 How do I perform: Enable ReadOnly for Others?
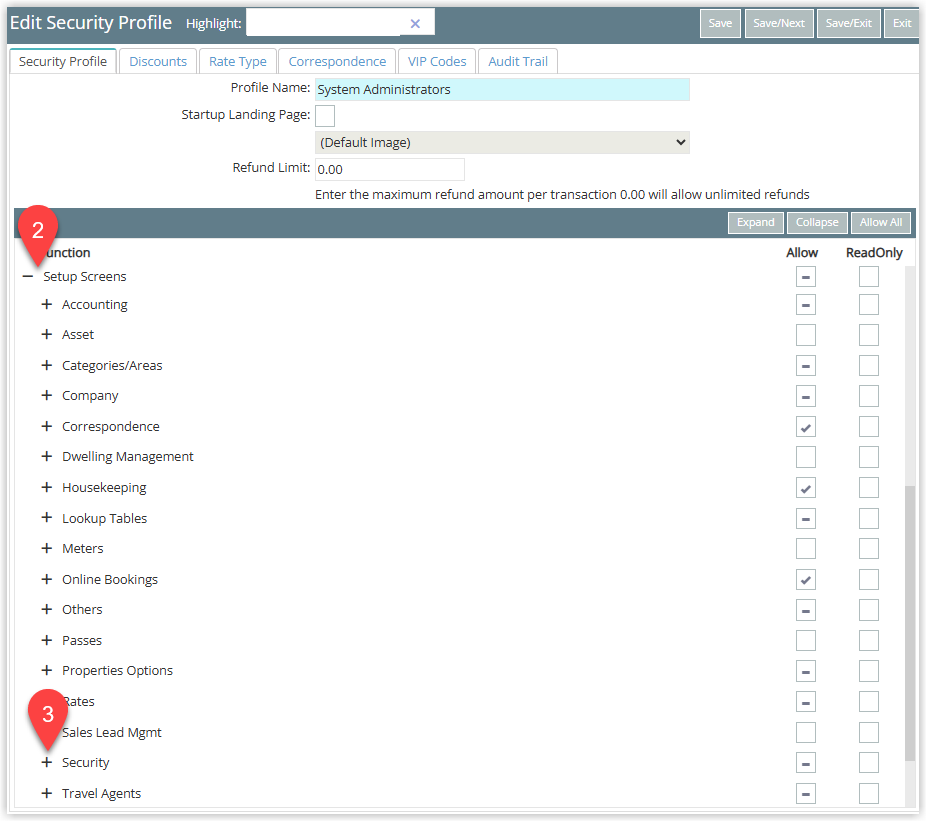click(868, 610)
